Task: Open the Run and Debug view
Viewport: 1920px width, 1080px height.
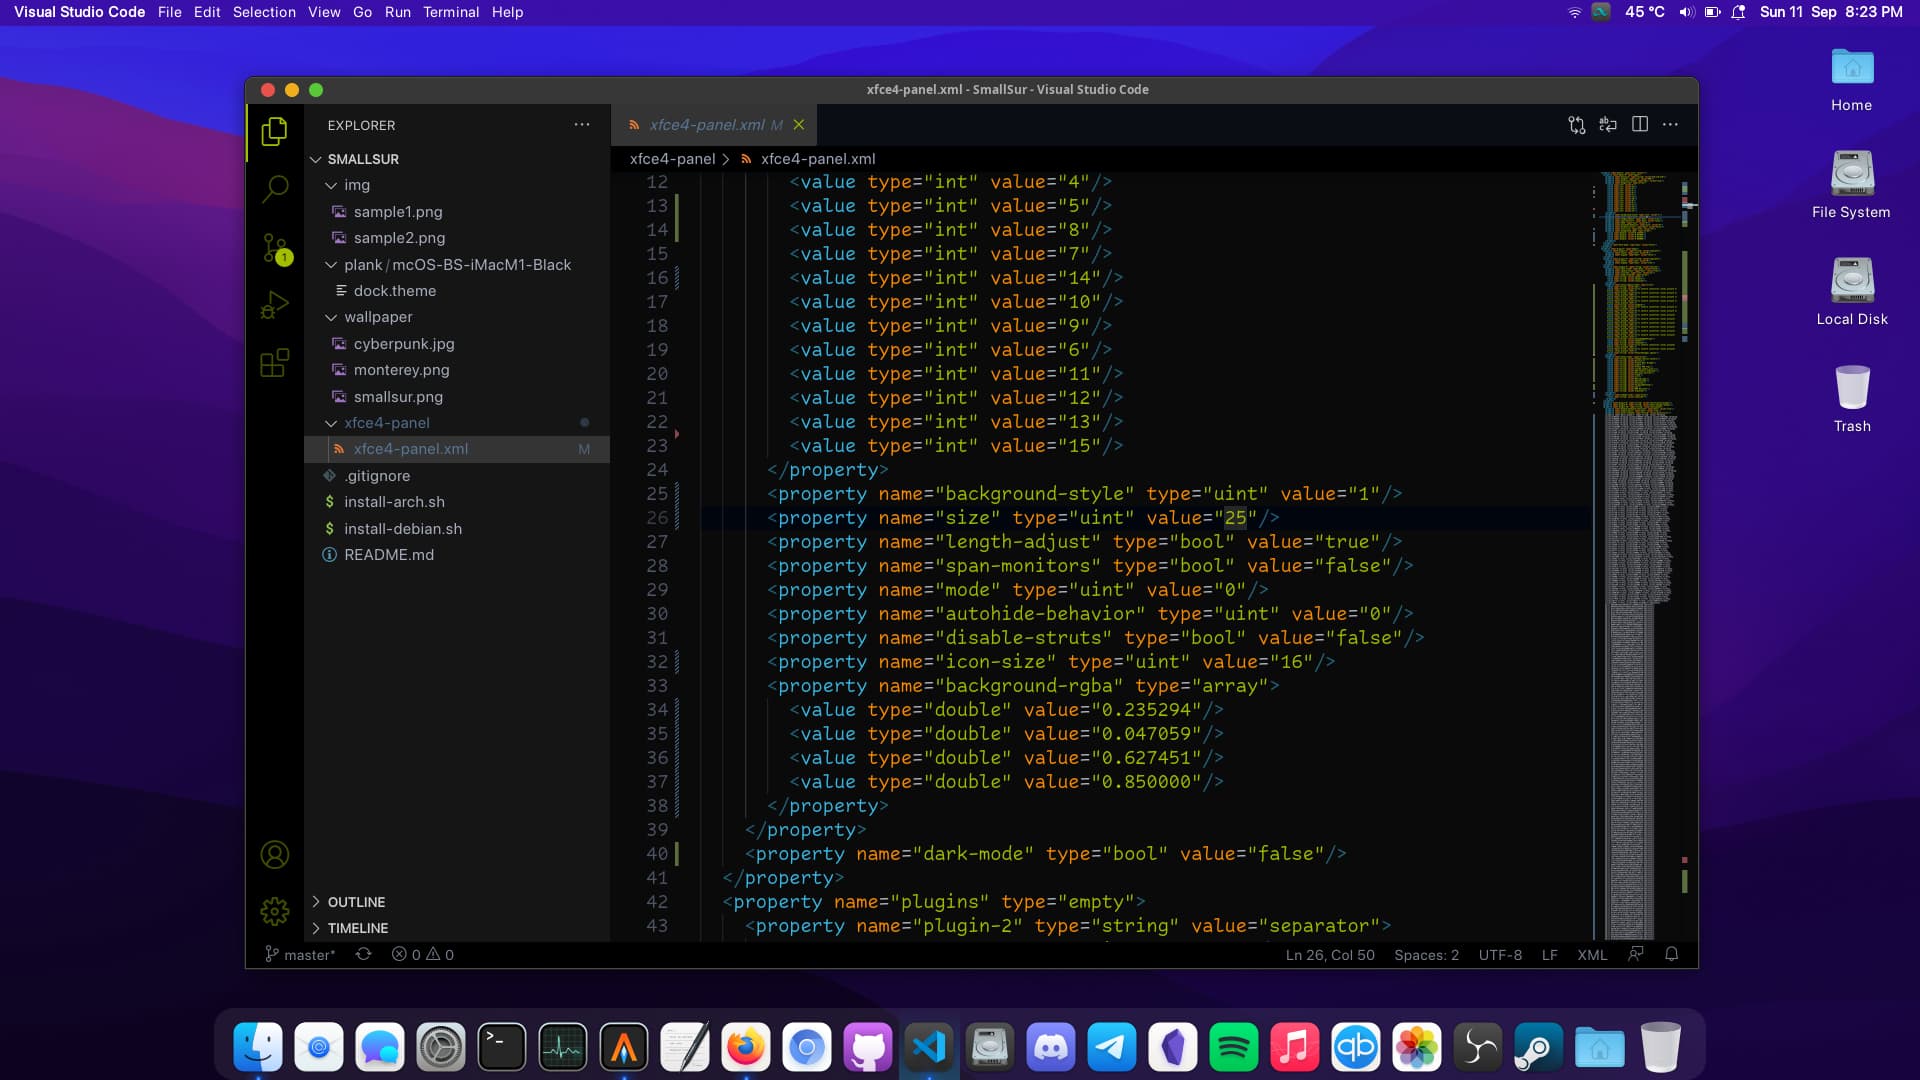Action: [x=275, y=304]
